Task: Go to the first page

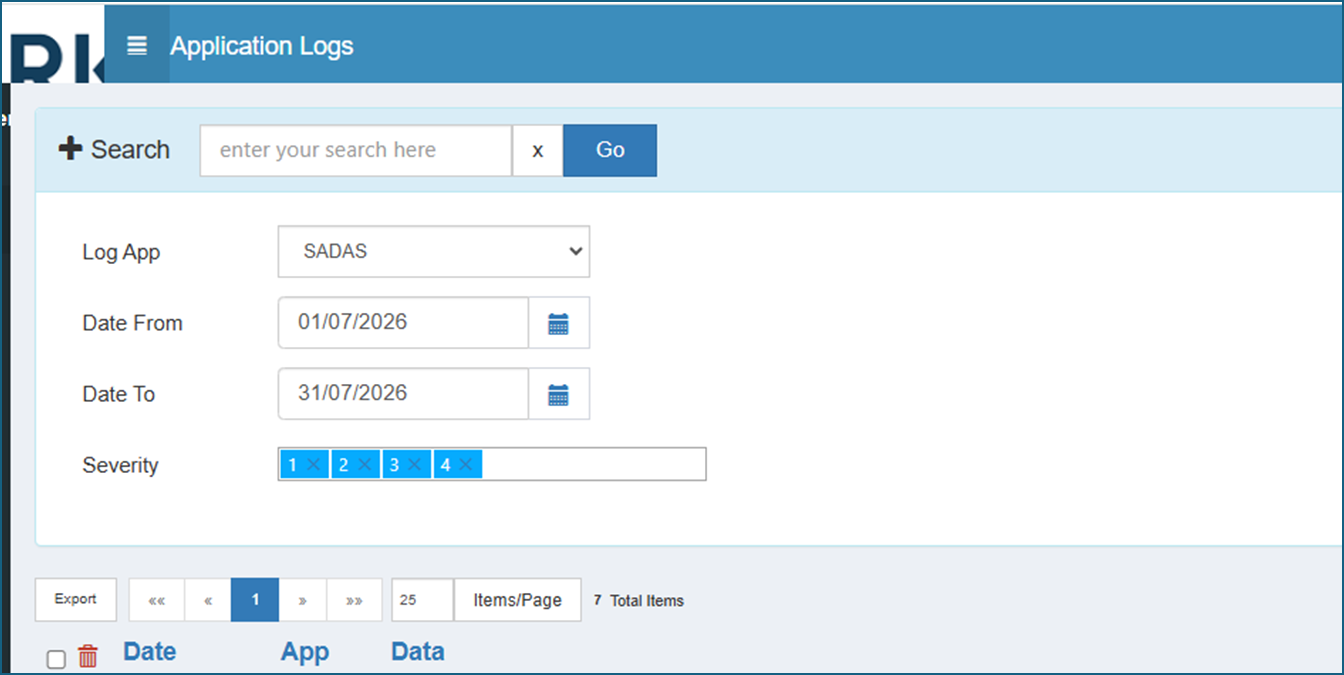Action: pos(157,600)
